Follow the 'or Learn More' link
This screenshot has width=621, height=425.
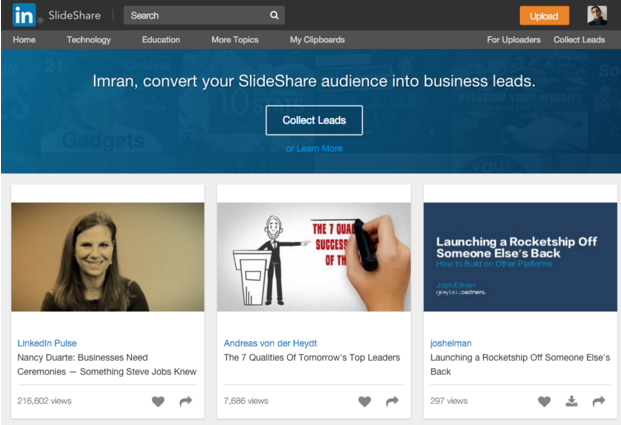314,148
